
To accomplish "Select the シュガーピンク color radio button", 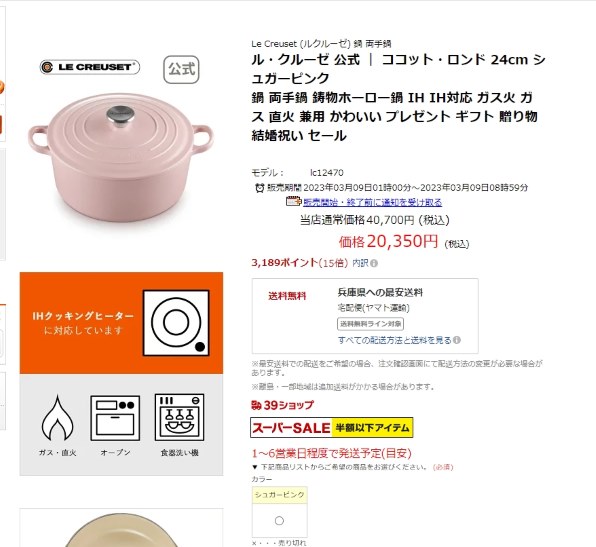I will tap(279, 521).
